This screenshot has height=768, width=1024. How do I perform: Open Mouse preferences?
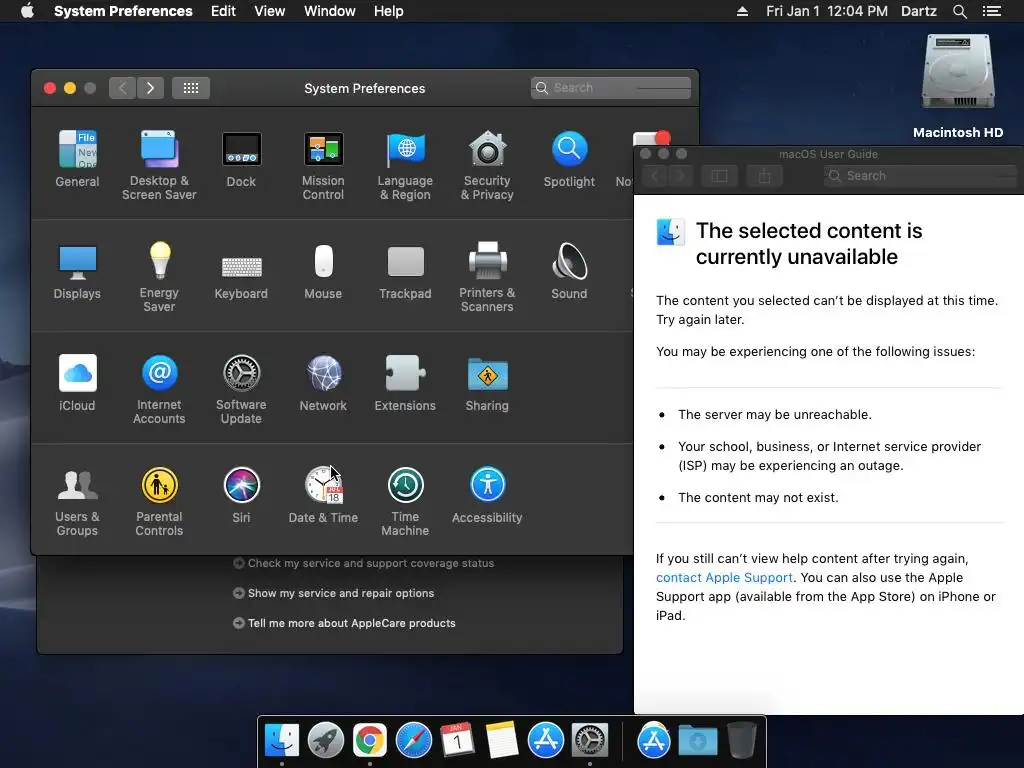click(x=323, y=271)
